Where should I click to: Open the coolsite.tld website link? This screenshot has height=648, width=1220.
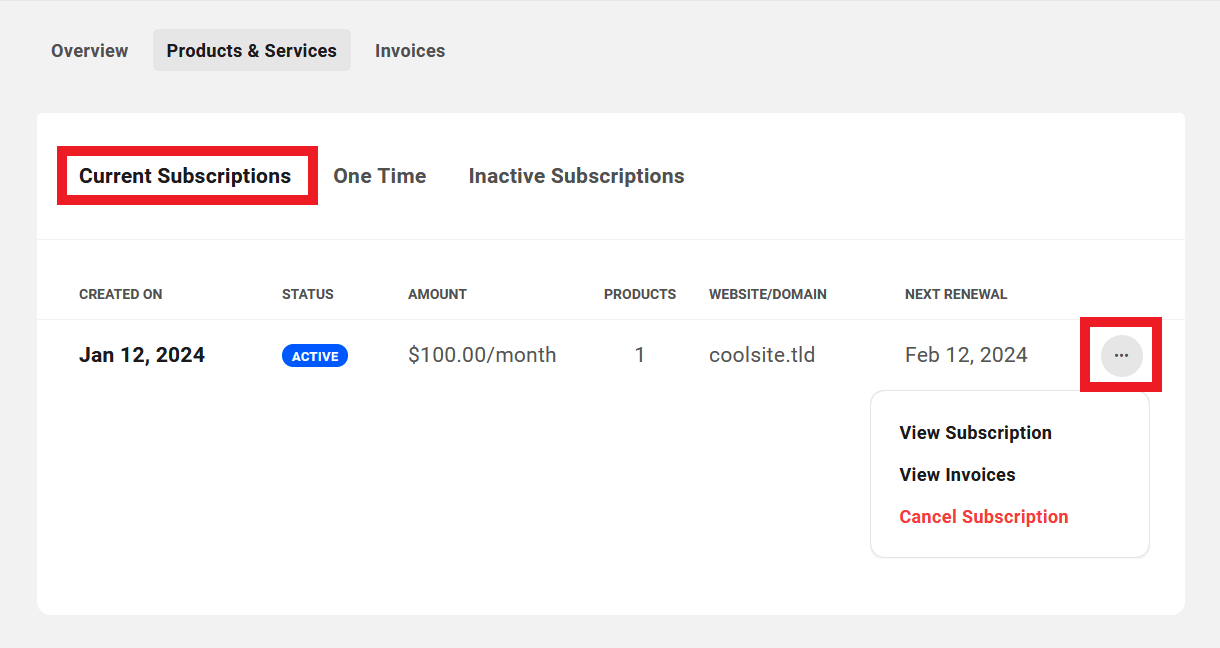coord(762,354)
